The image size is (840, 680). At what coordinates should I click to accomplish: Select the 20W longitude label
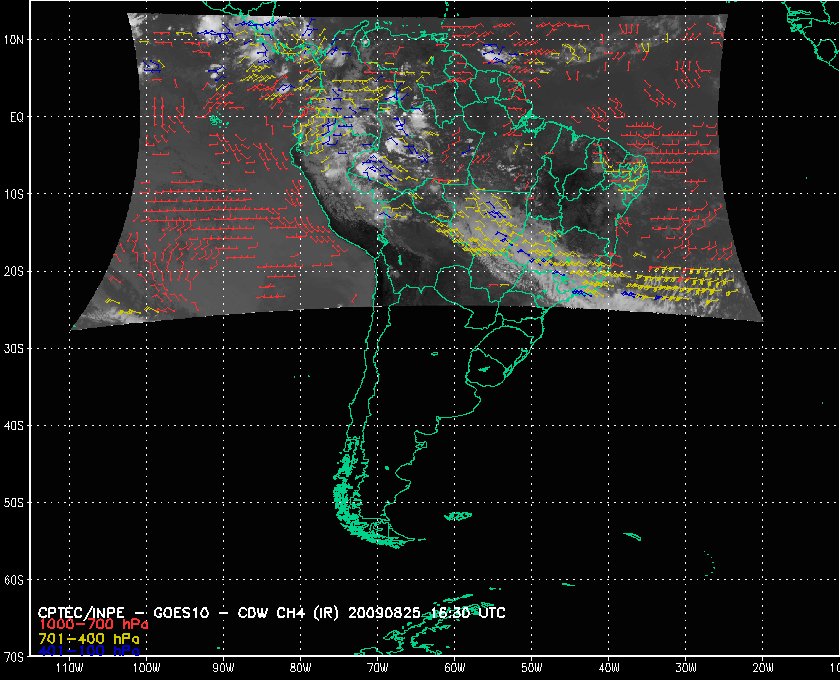(762, 668)
